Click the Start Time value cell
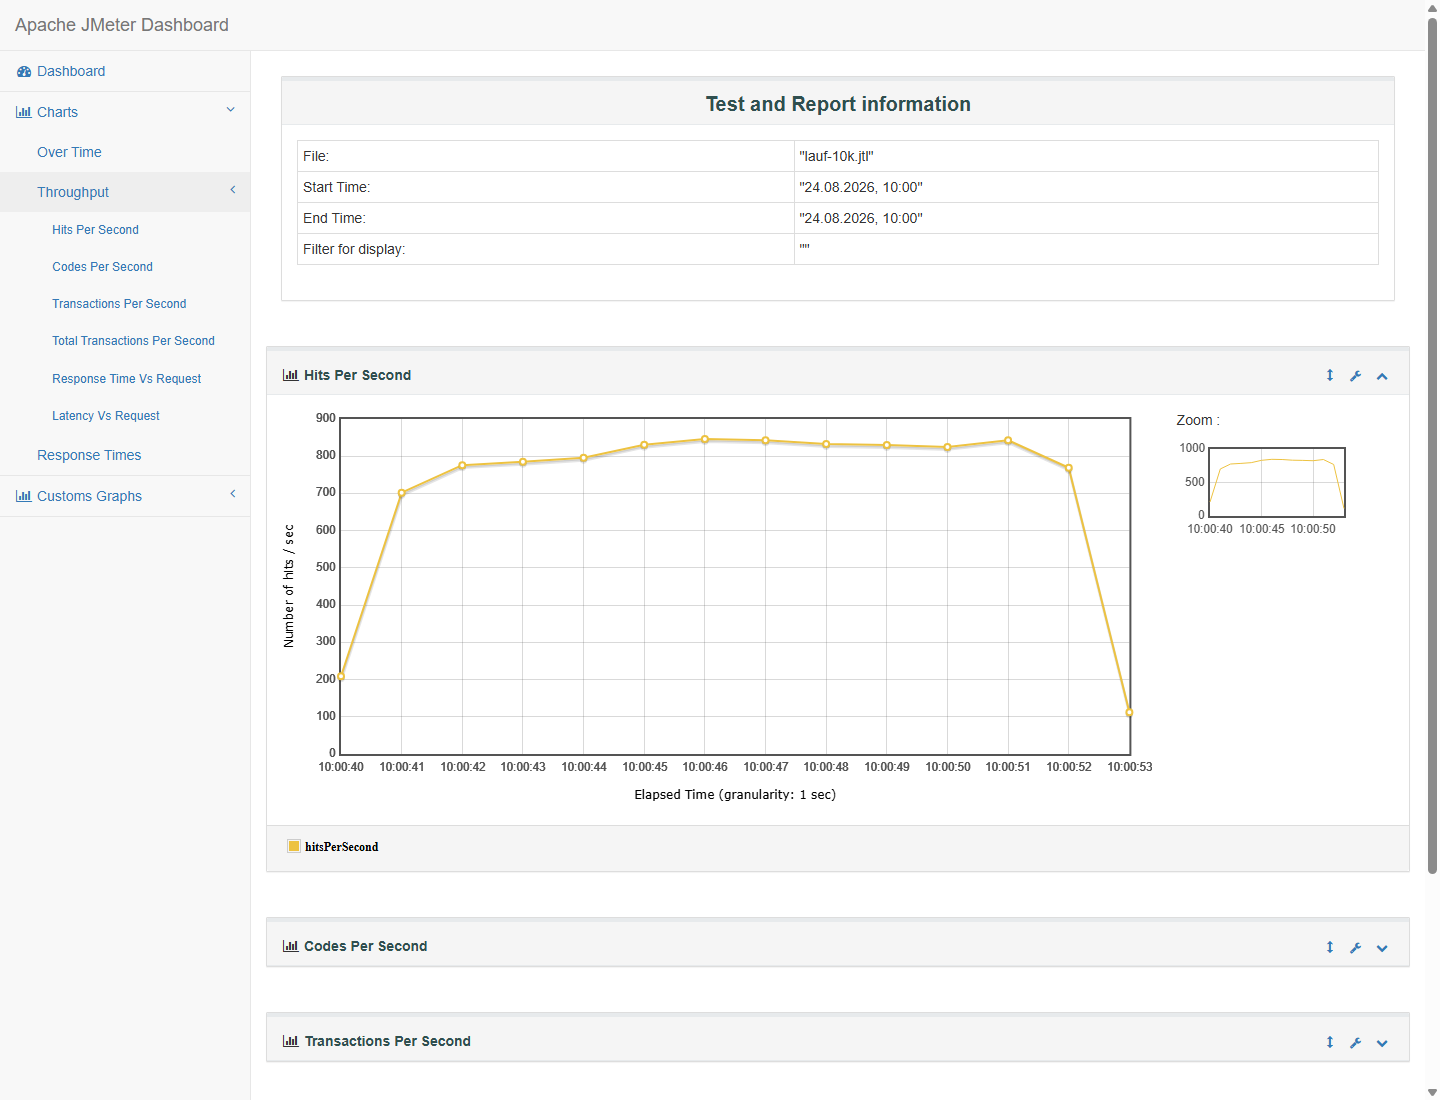Screen dimensions: 1440x1100 [1086, 187]
